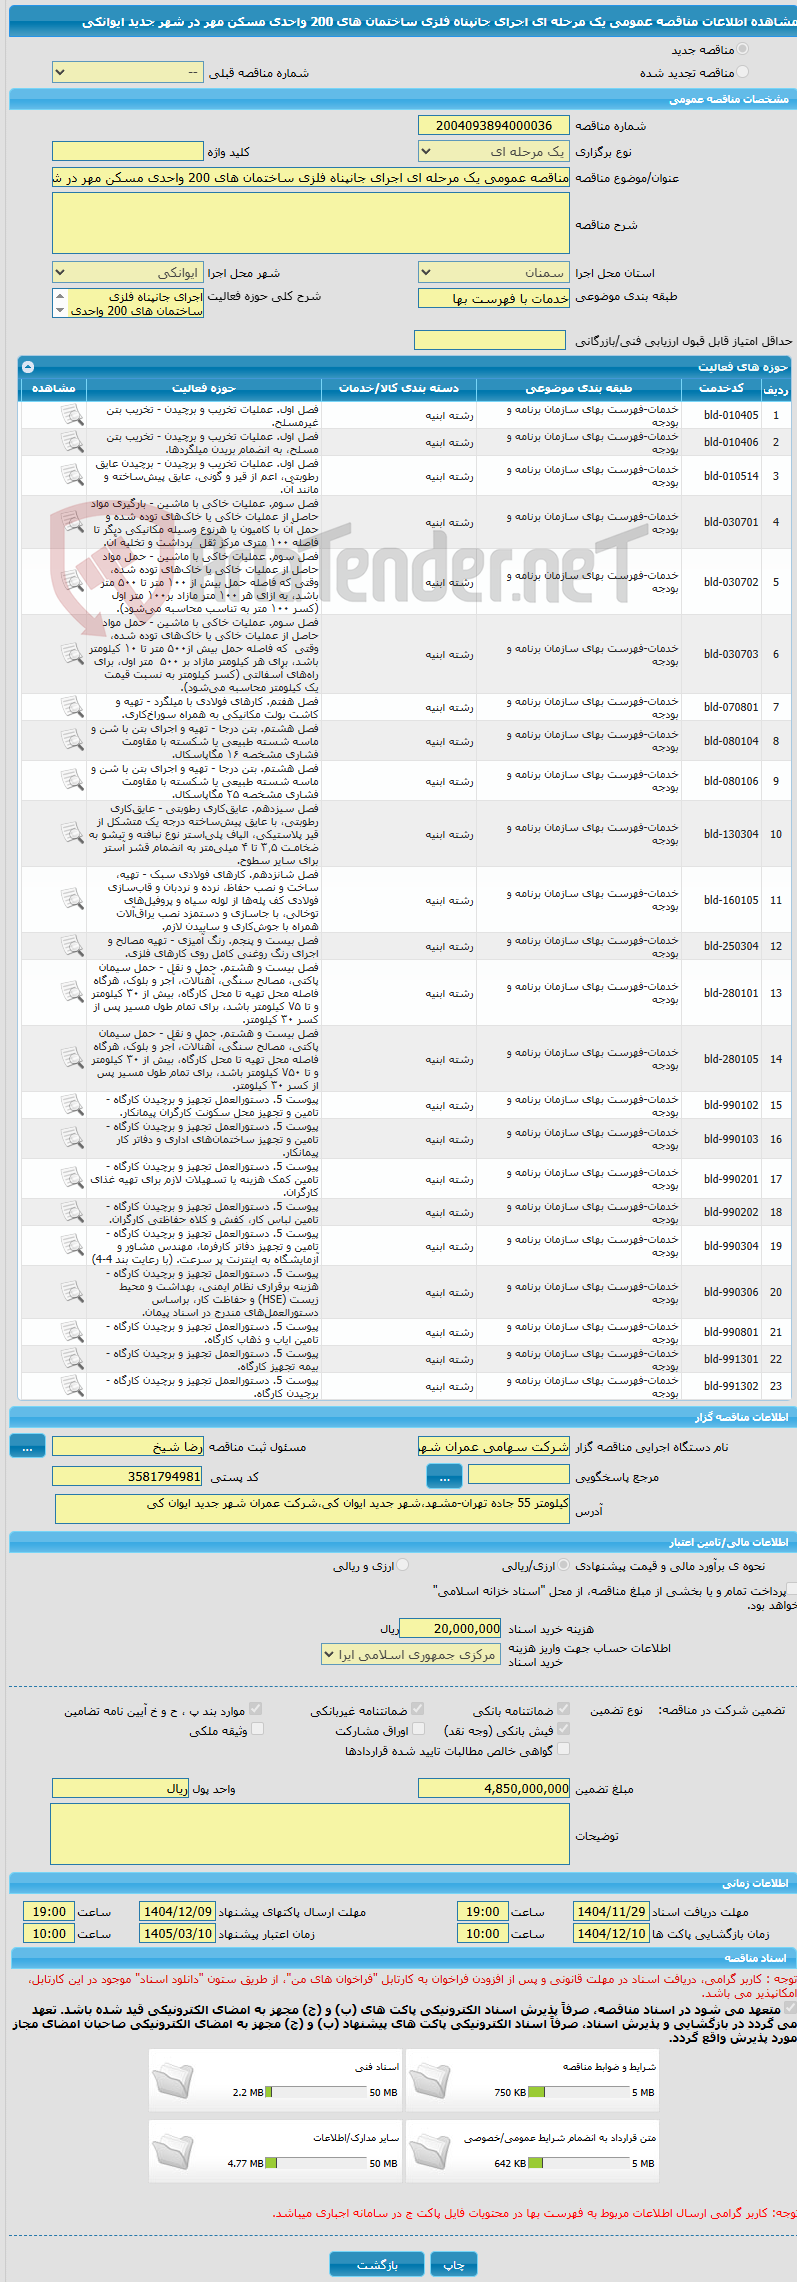Open view icon for row bld-280105
797x2282 pixels.
pos(72,1059)
